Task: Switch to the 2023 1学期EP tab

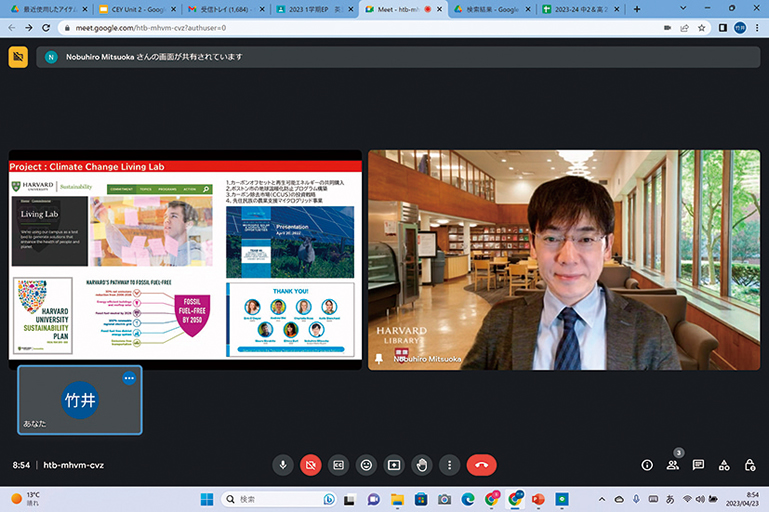Action: tap(314, 9)
